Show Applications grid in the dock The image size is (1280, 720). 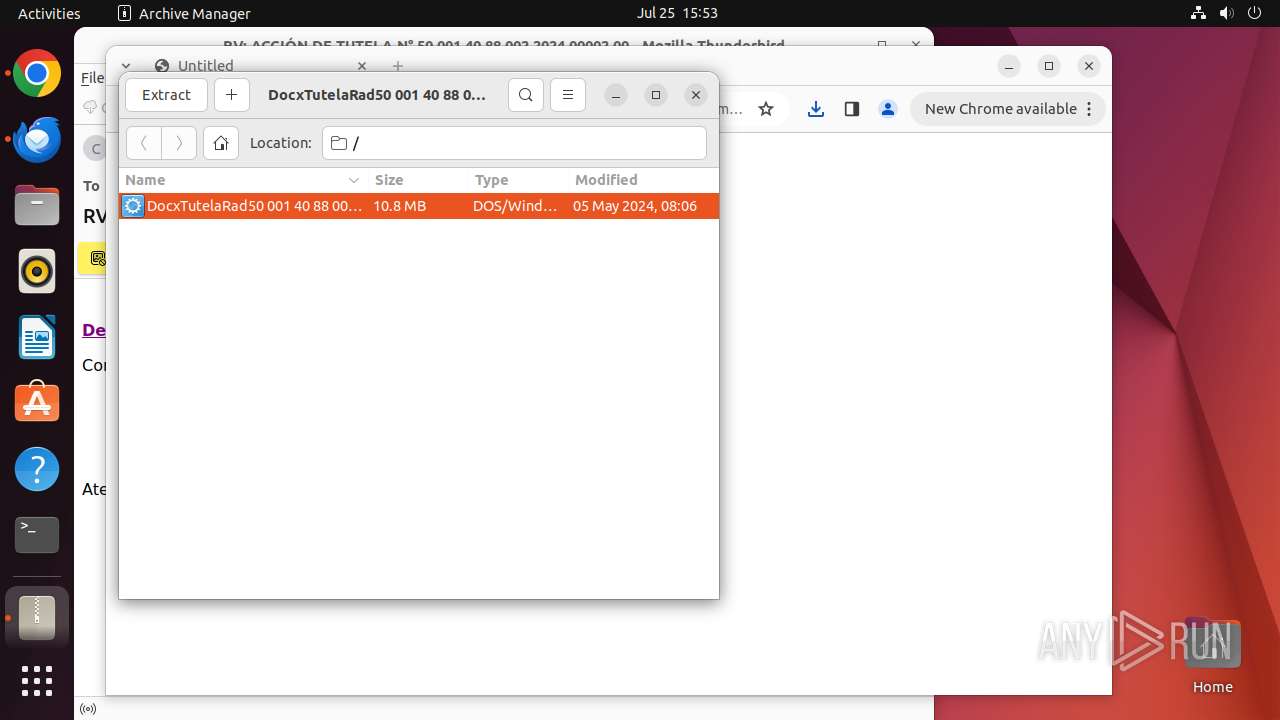pyautogui.click(x=37, y=681)
